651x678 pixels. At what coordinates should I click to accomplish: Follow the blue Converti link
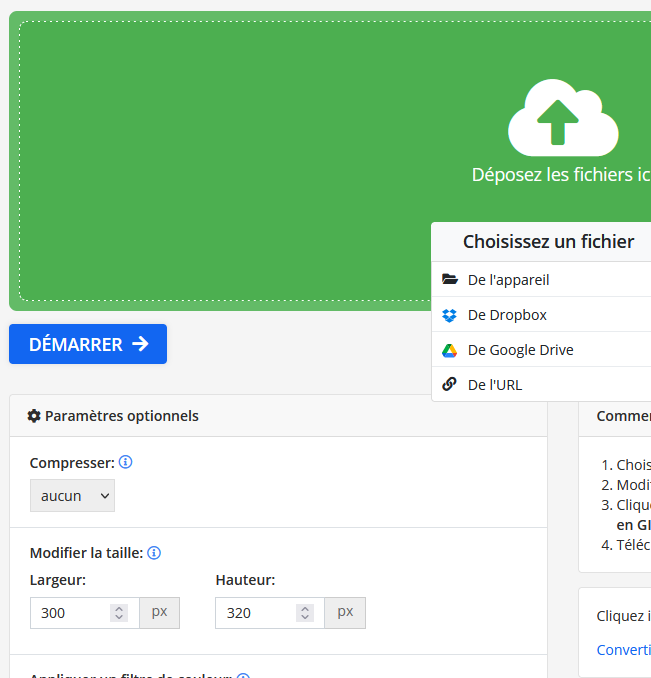coord(623,650)
